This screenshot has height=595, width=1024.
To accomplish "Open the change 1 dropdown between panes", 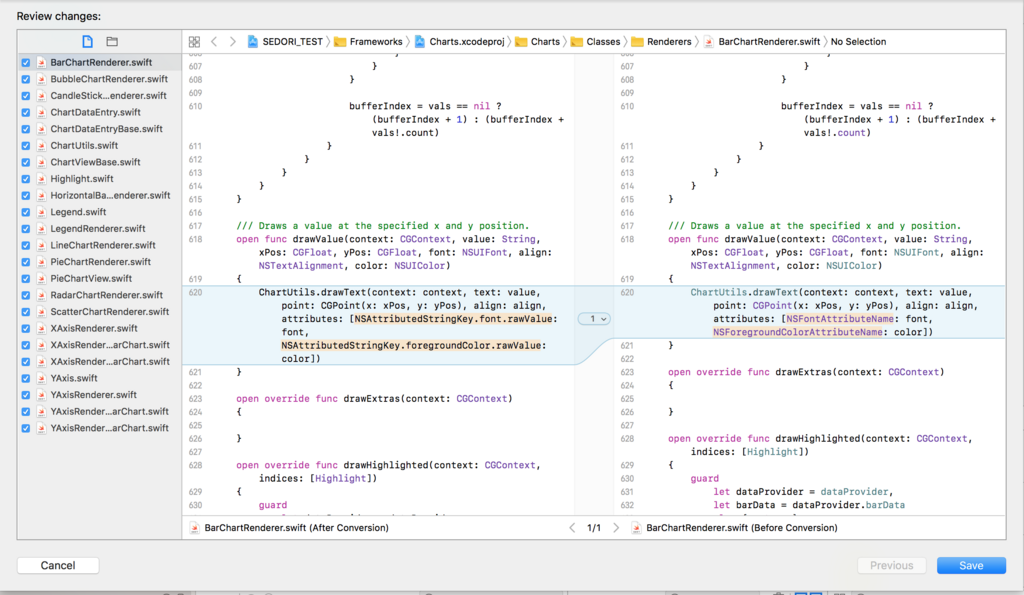I will pos(594,319).
